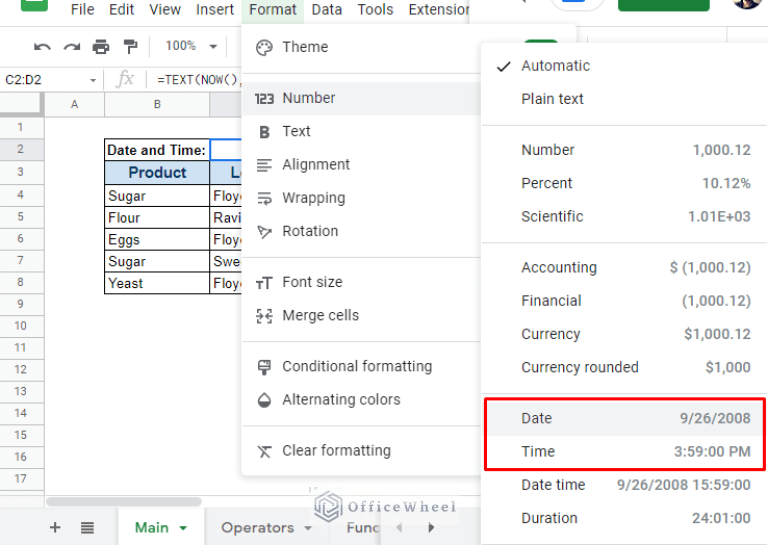Image resolution: width=768 pixels, height=545 pixels.
Task: Click the Alignment lines icon
Action: (x=264, y=165)
